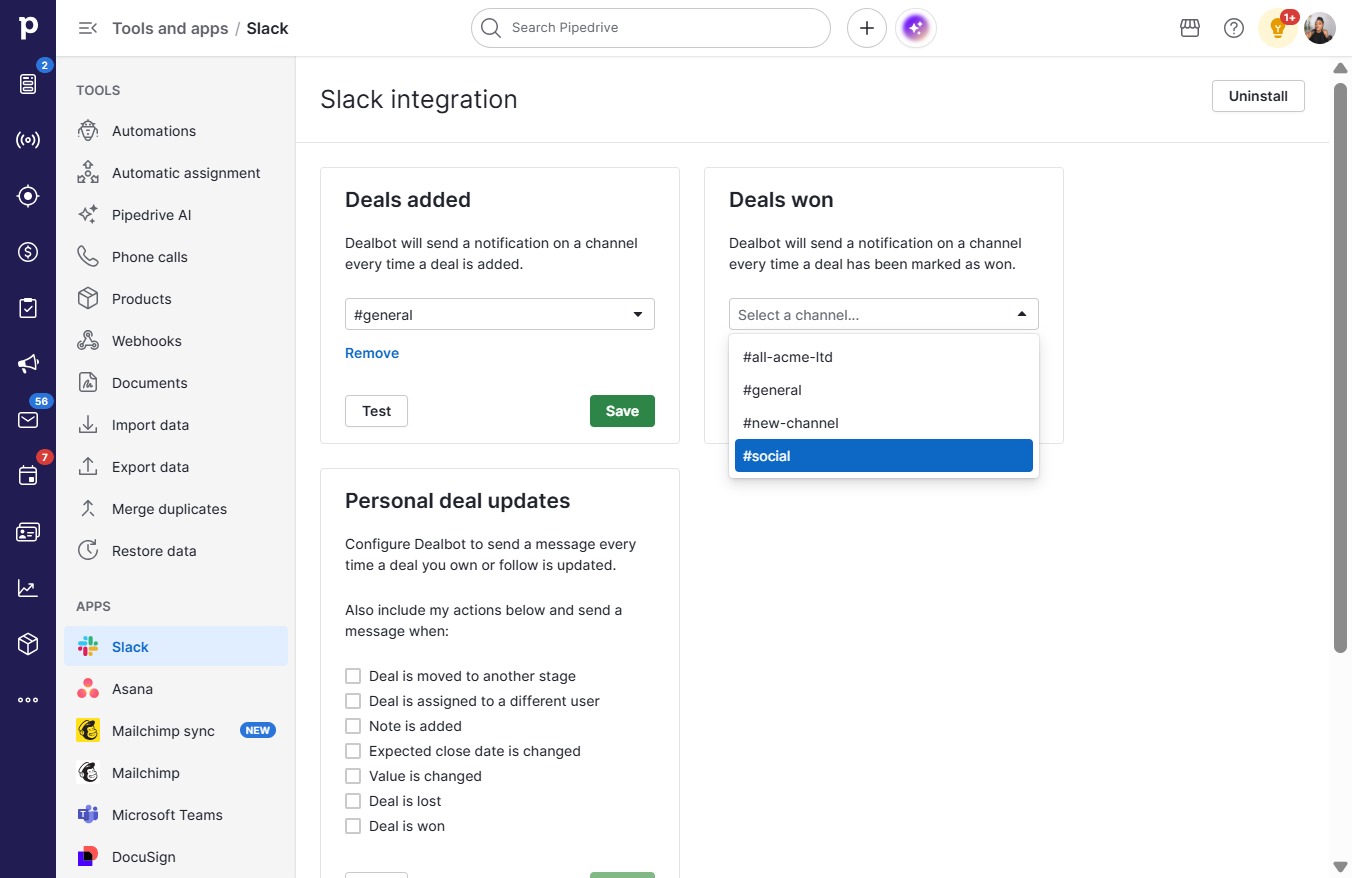Open the AI assistant sparkle icon

click(916, 28)
